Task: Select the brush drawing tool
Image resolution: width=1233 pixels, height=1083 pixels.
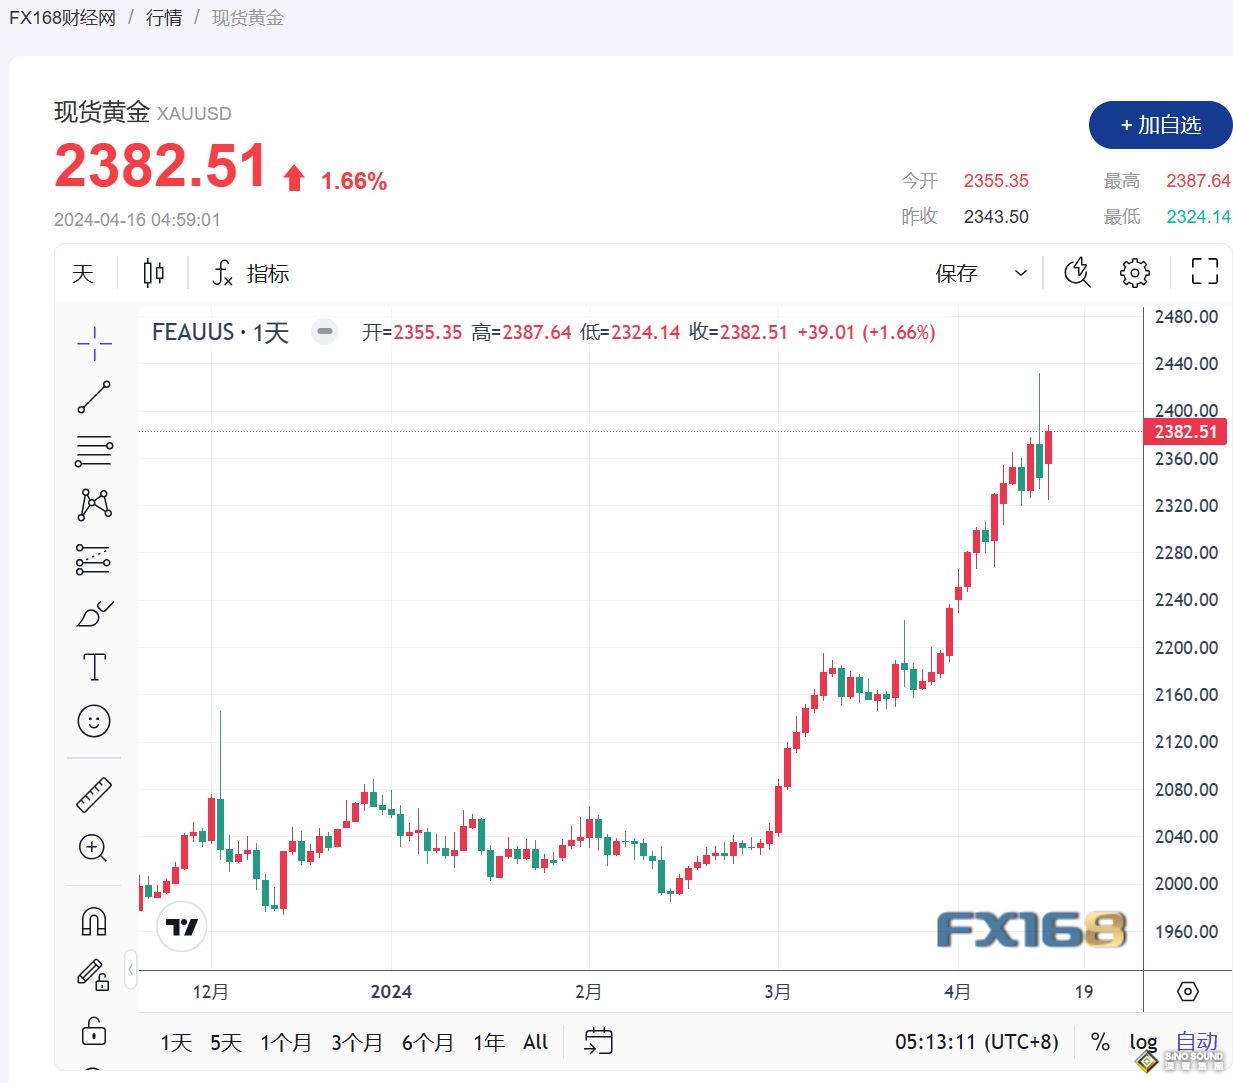Action: pyautogui.click(x=93, y=613)
